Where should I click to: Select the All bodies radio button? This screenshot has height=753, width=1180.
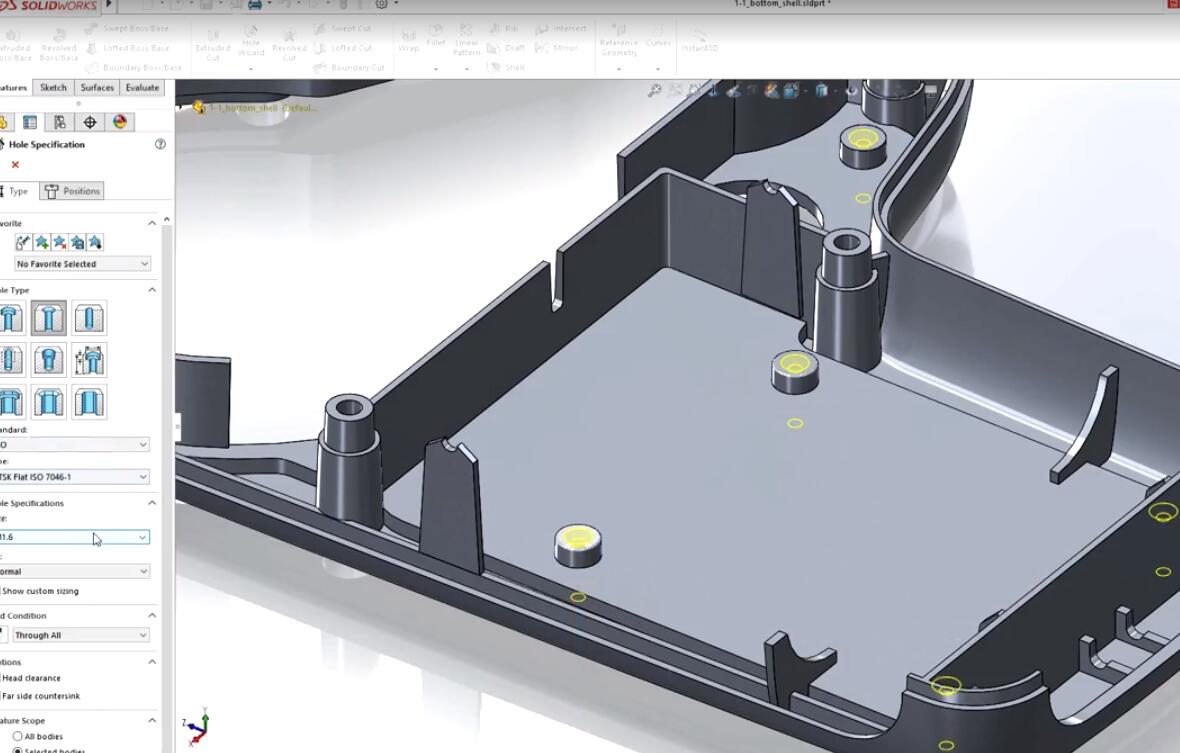click(17, 736)
